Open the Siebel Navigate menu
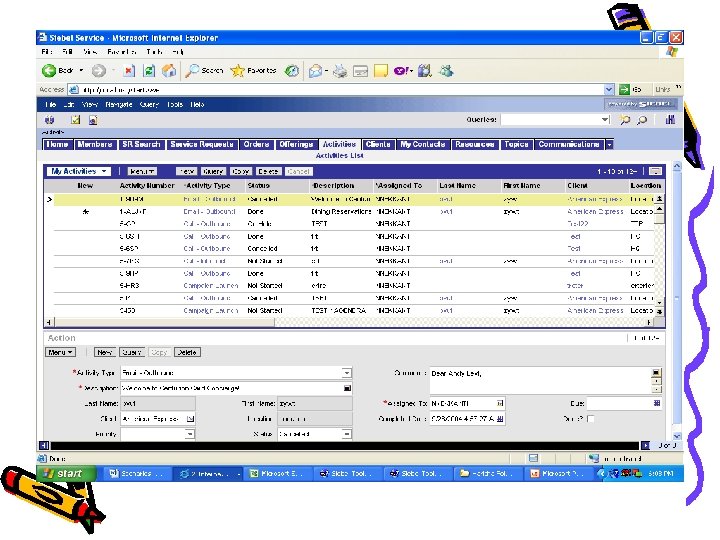This screenshot has height=540, width=720. (118, 105)
